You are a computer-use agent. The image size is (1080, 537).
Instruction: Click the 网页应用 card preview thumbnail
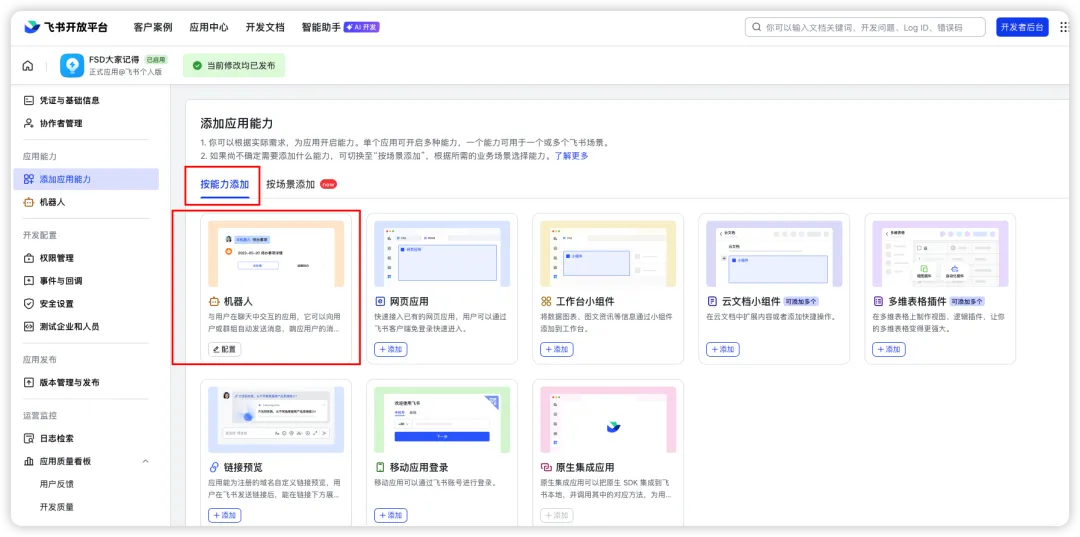coord(442,253)
